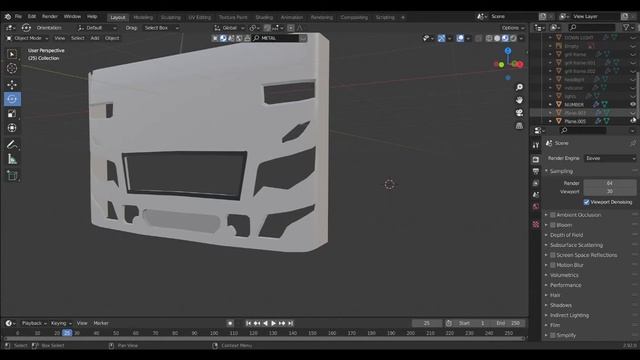Screen dimensions: 640x360
Task: Open Global transform orientation dropdown
Action: click(229, 28)
